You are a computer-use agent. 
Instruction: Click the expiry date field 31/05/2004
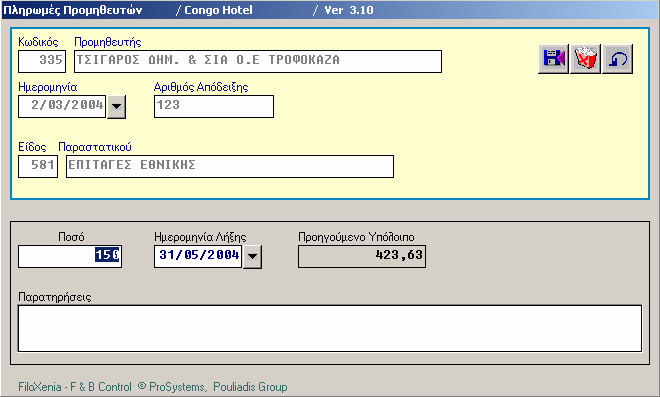point(198,256)
